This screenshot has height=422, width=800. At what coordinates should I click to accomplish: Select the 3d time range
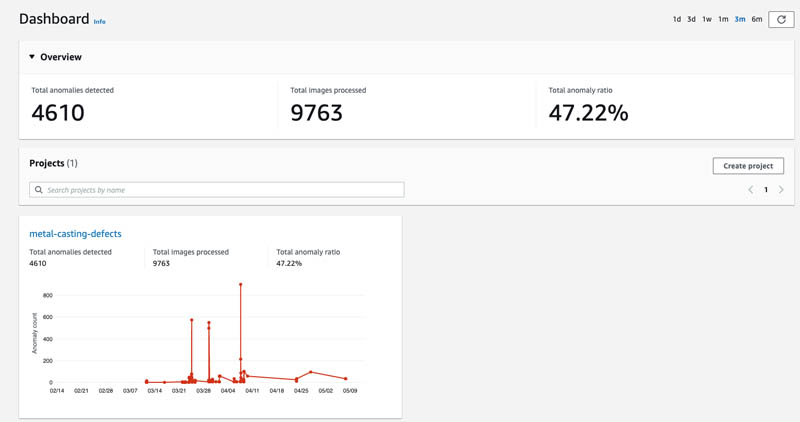click(x=691, y=19)
